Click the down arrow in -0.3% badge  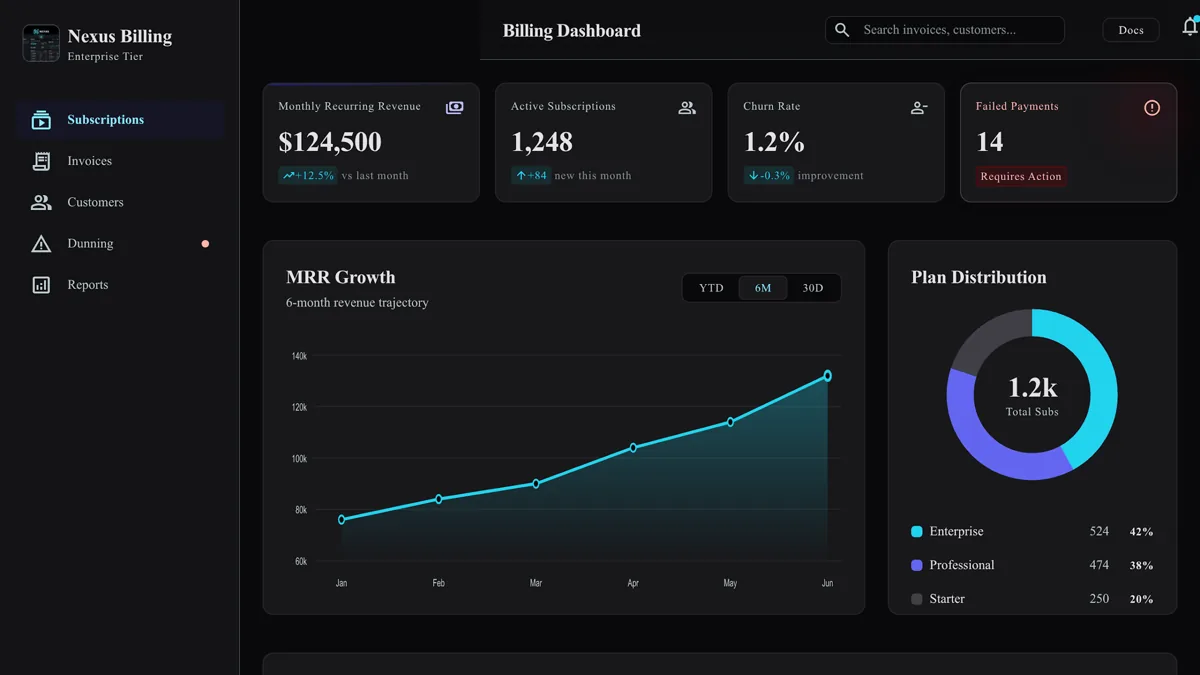point(753,176)
